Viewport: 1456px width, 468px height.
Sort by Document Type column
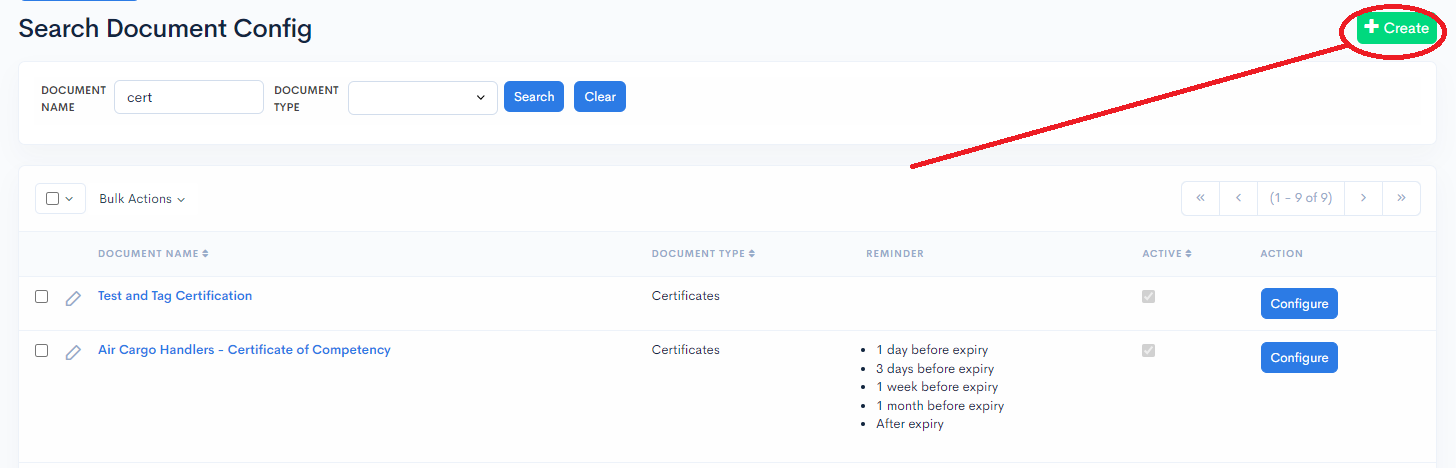point(703,254)
